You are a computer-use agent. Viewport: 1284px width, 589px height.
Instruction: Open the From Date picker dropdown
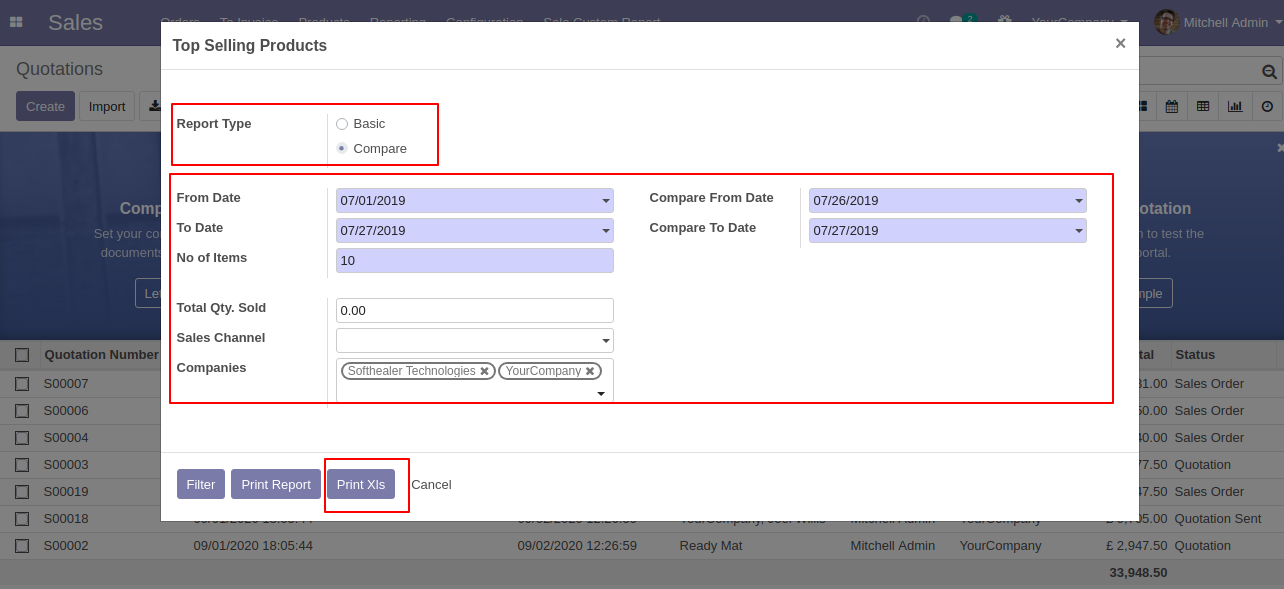pos(605,201)
